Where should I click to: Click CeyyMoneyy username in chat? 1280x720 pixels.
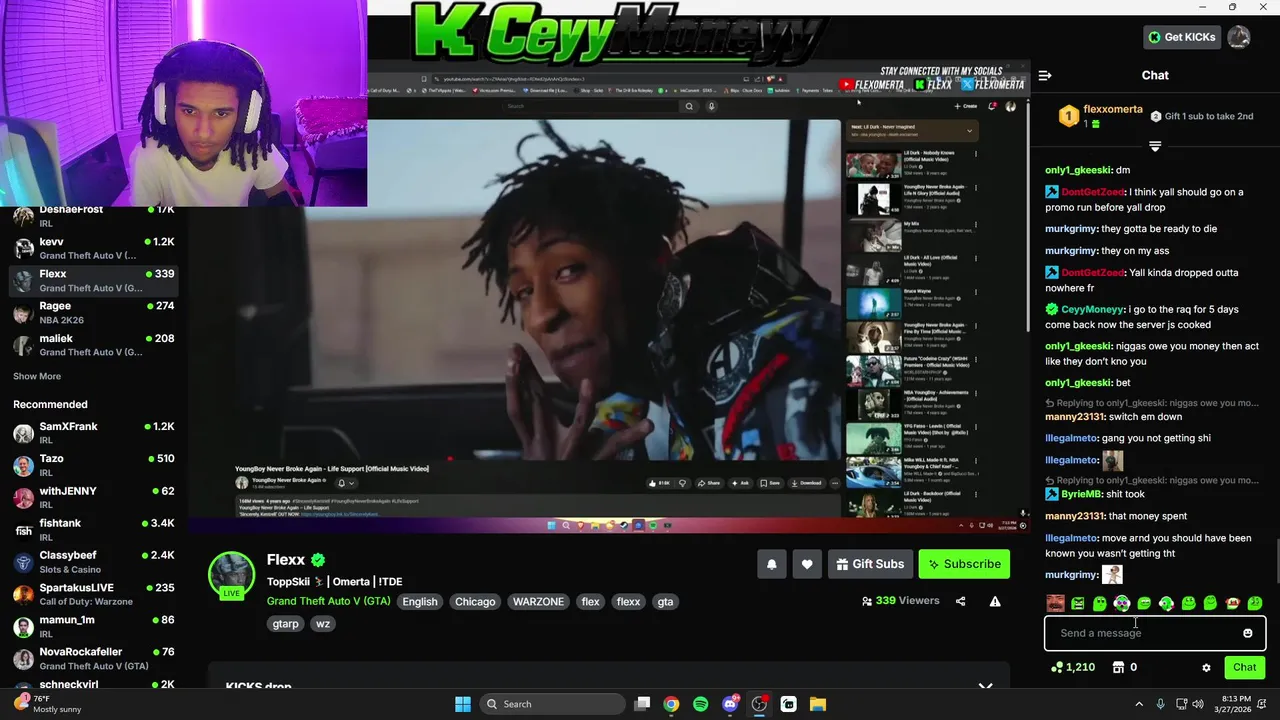coord(1092,310)
